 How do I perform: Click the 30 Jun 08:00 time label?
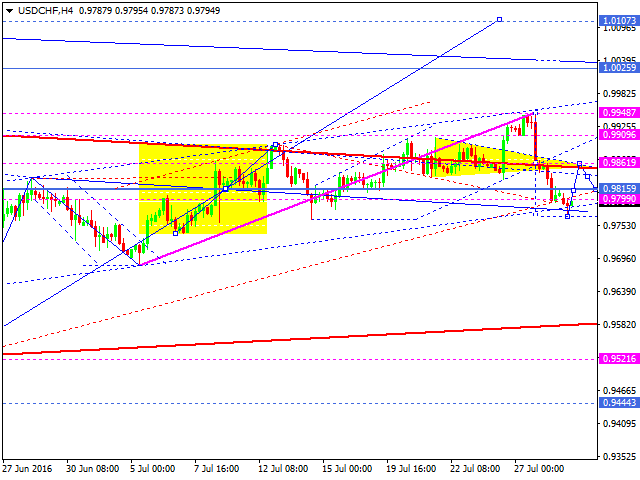(x=92, y=469)
